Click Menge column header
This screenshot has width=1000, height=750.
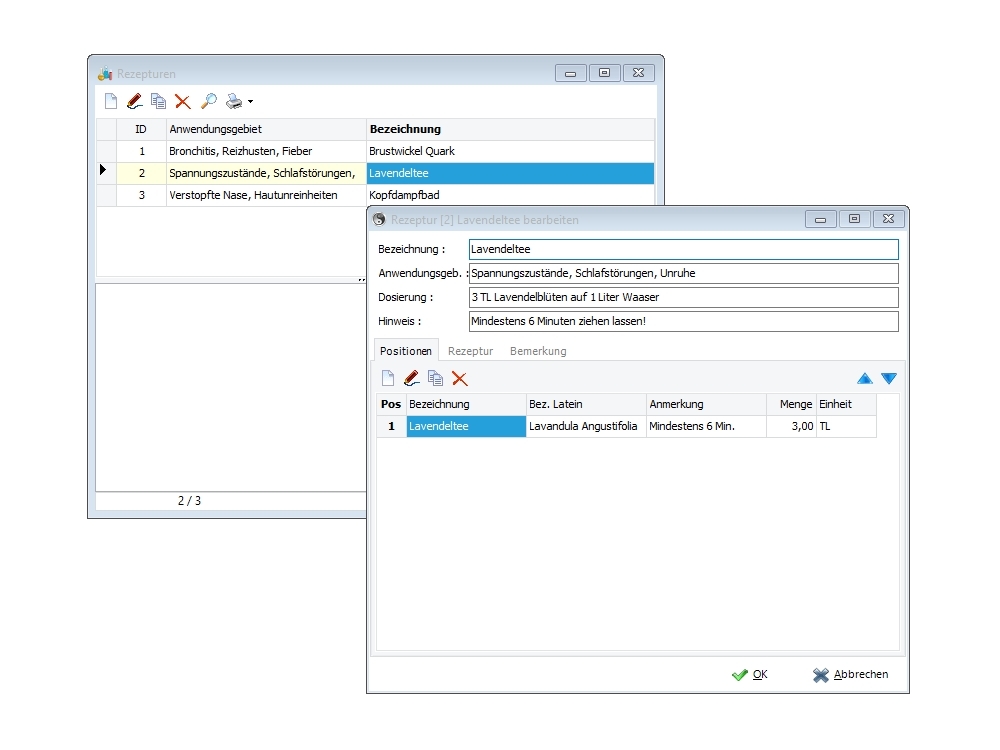tap(791, 404)
